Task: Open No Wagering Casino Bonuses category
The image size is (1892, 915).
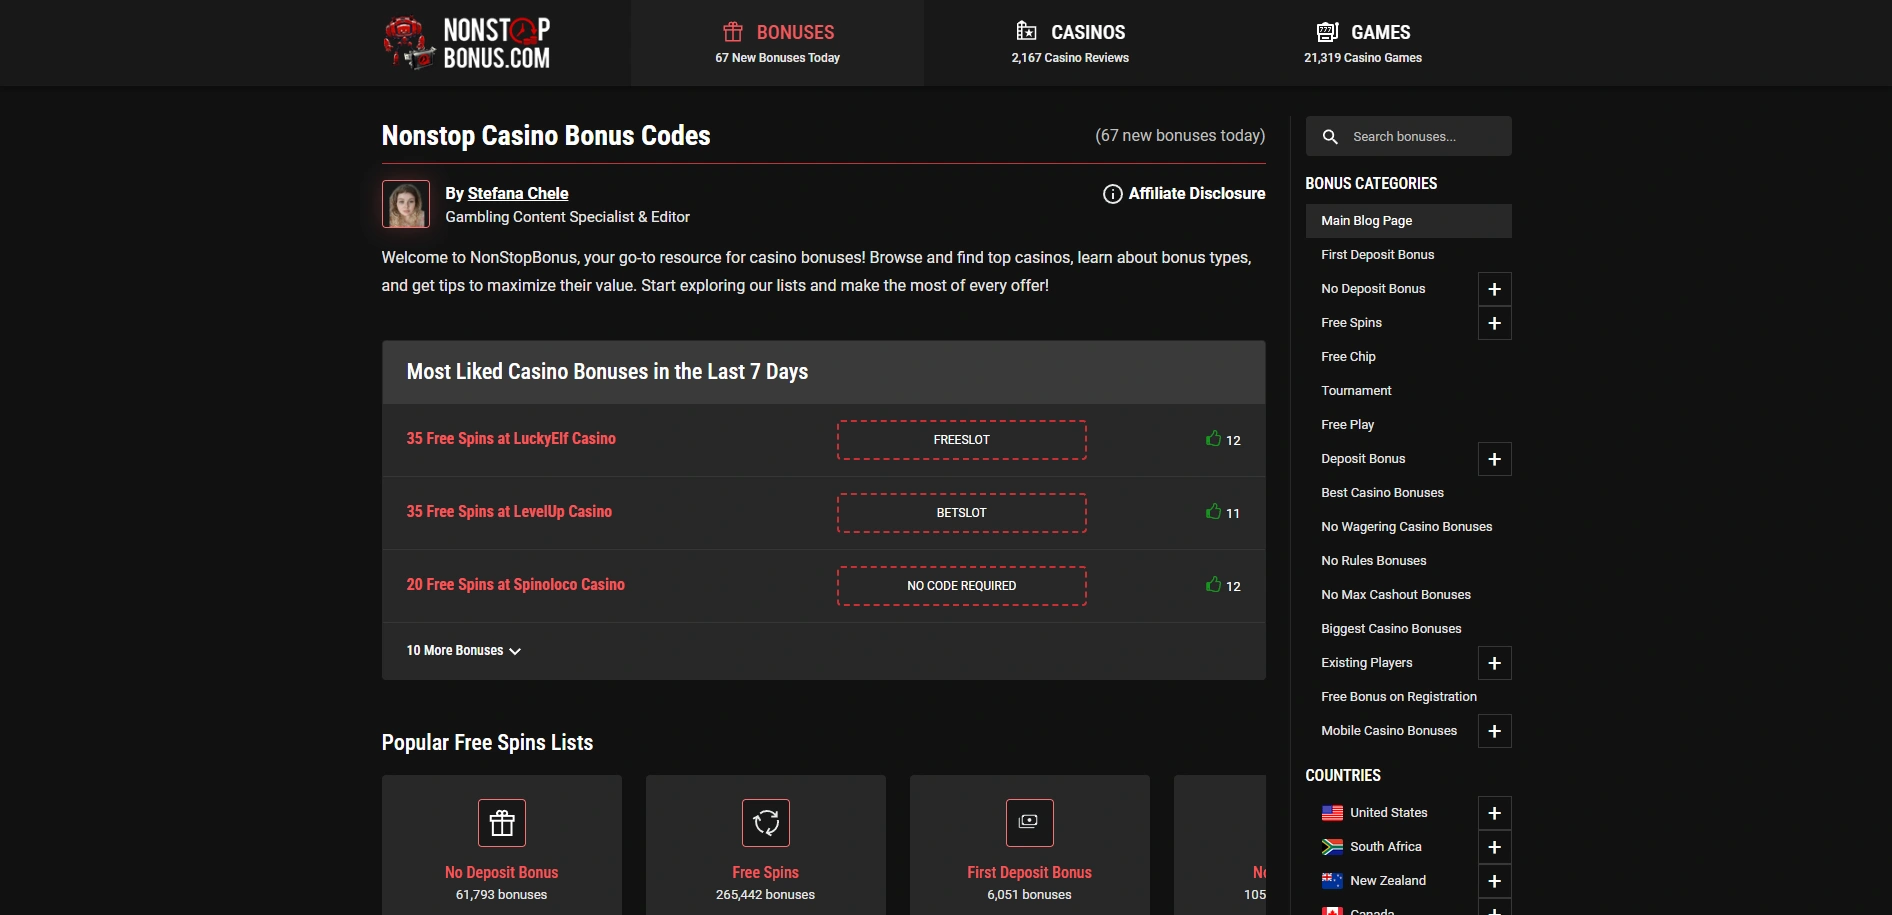Action: point(1406,527)
